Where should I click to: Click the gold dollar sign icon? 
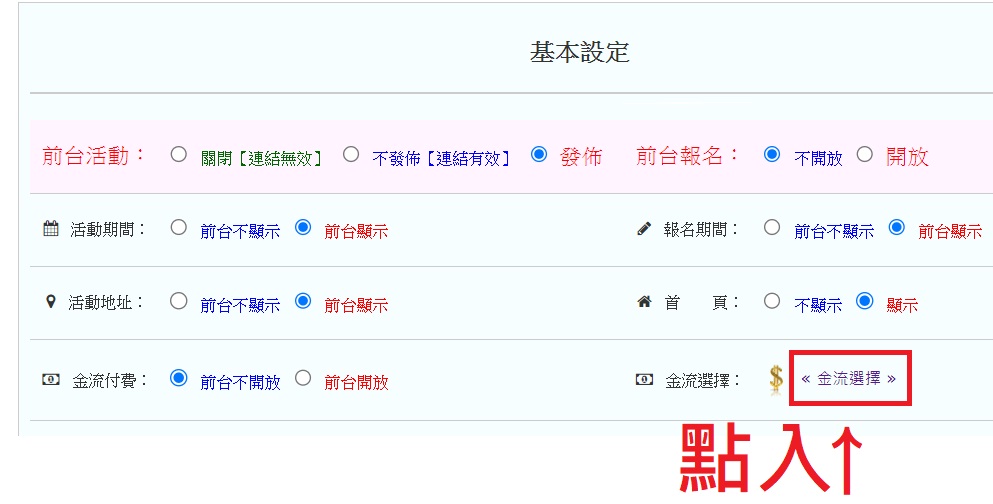pos(776,379)
